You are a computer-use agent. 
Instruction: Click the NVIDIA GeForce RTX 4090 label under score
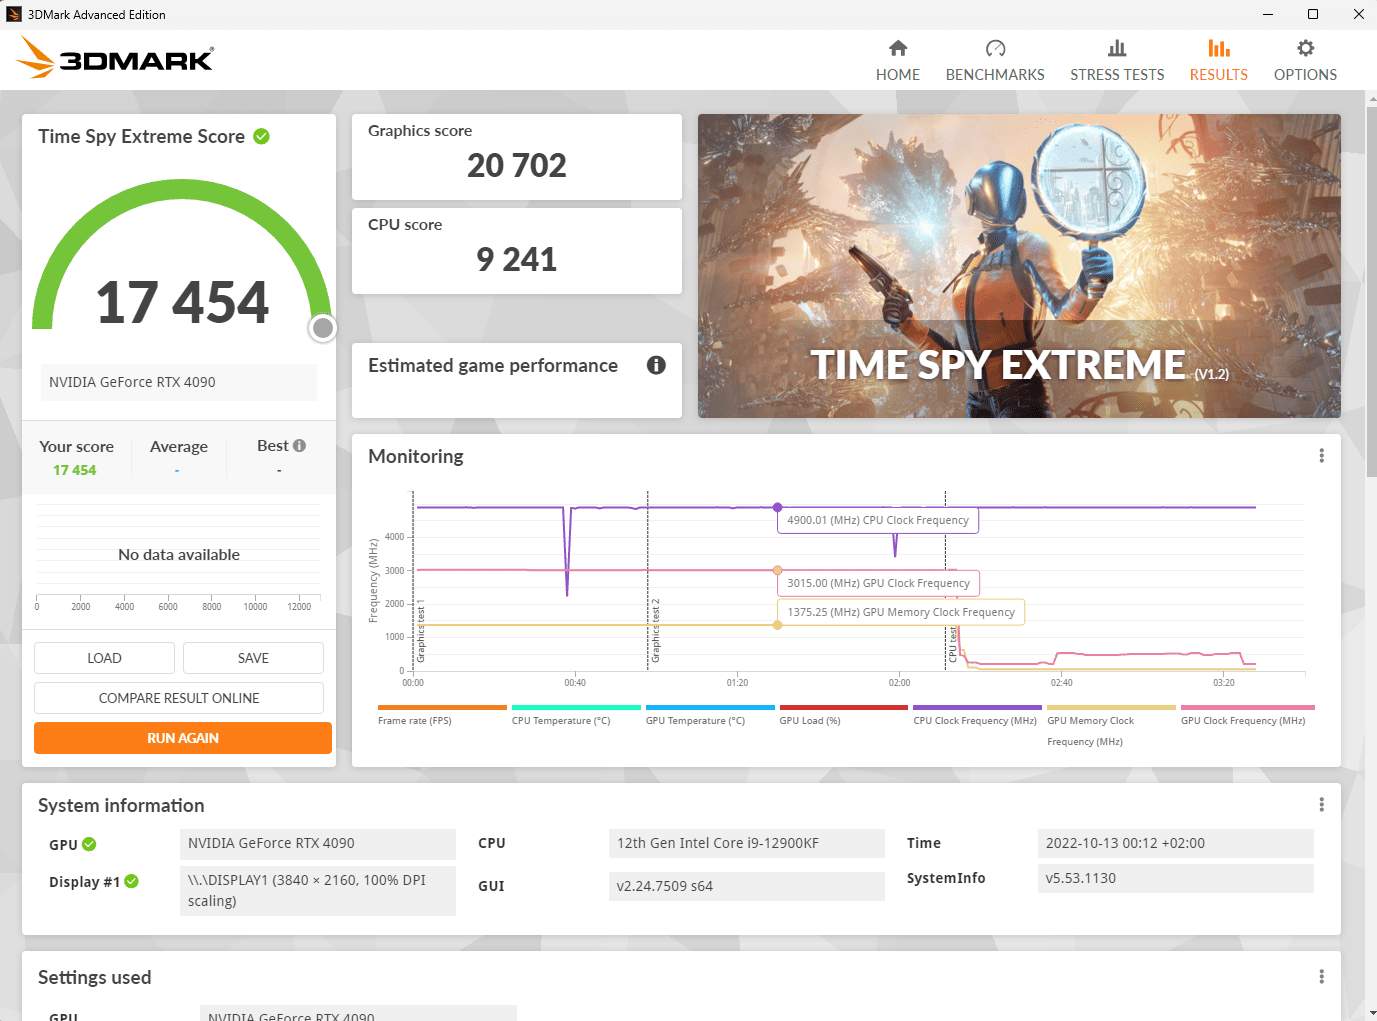click(179, 382)
